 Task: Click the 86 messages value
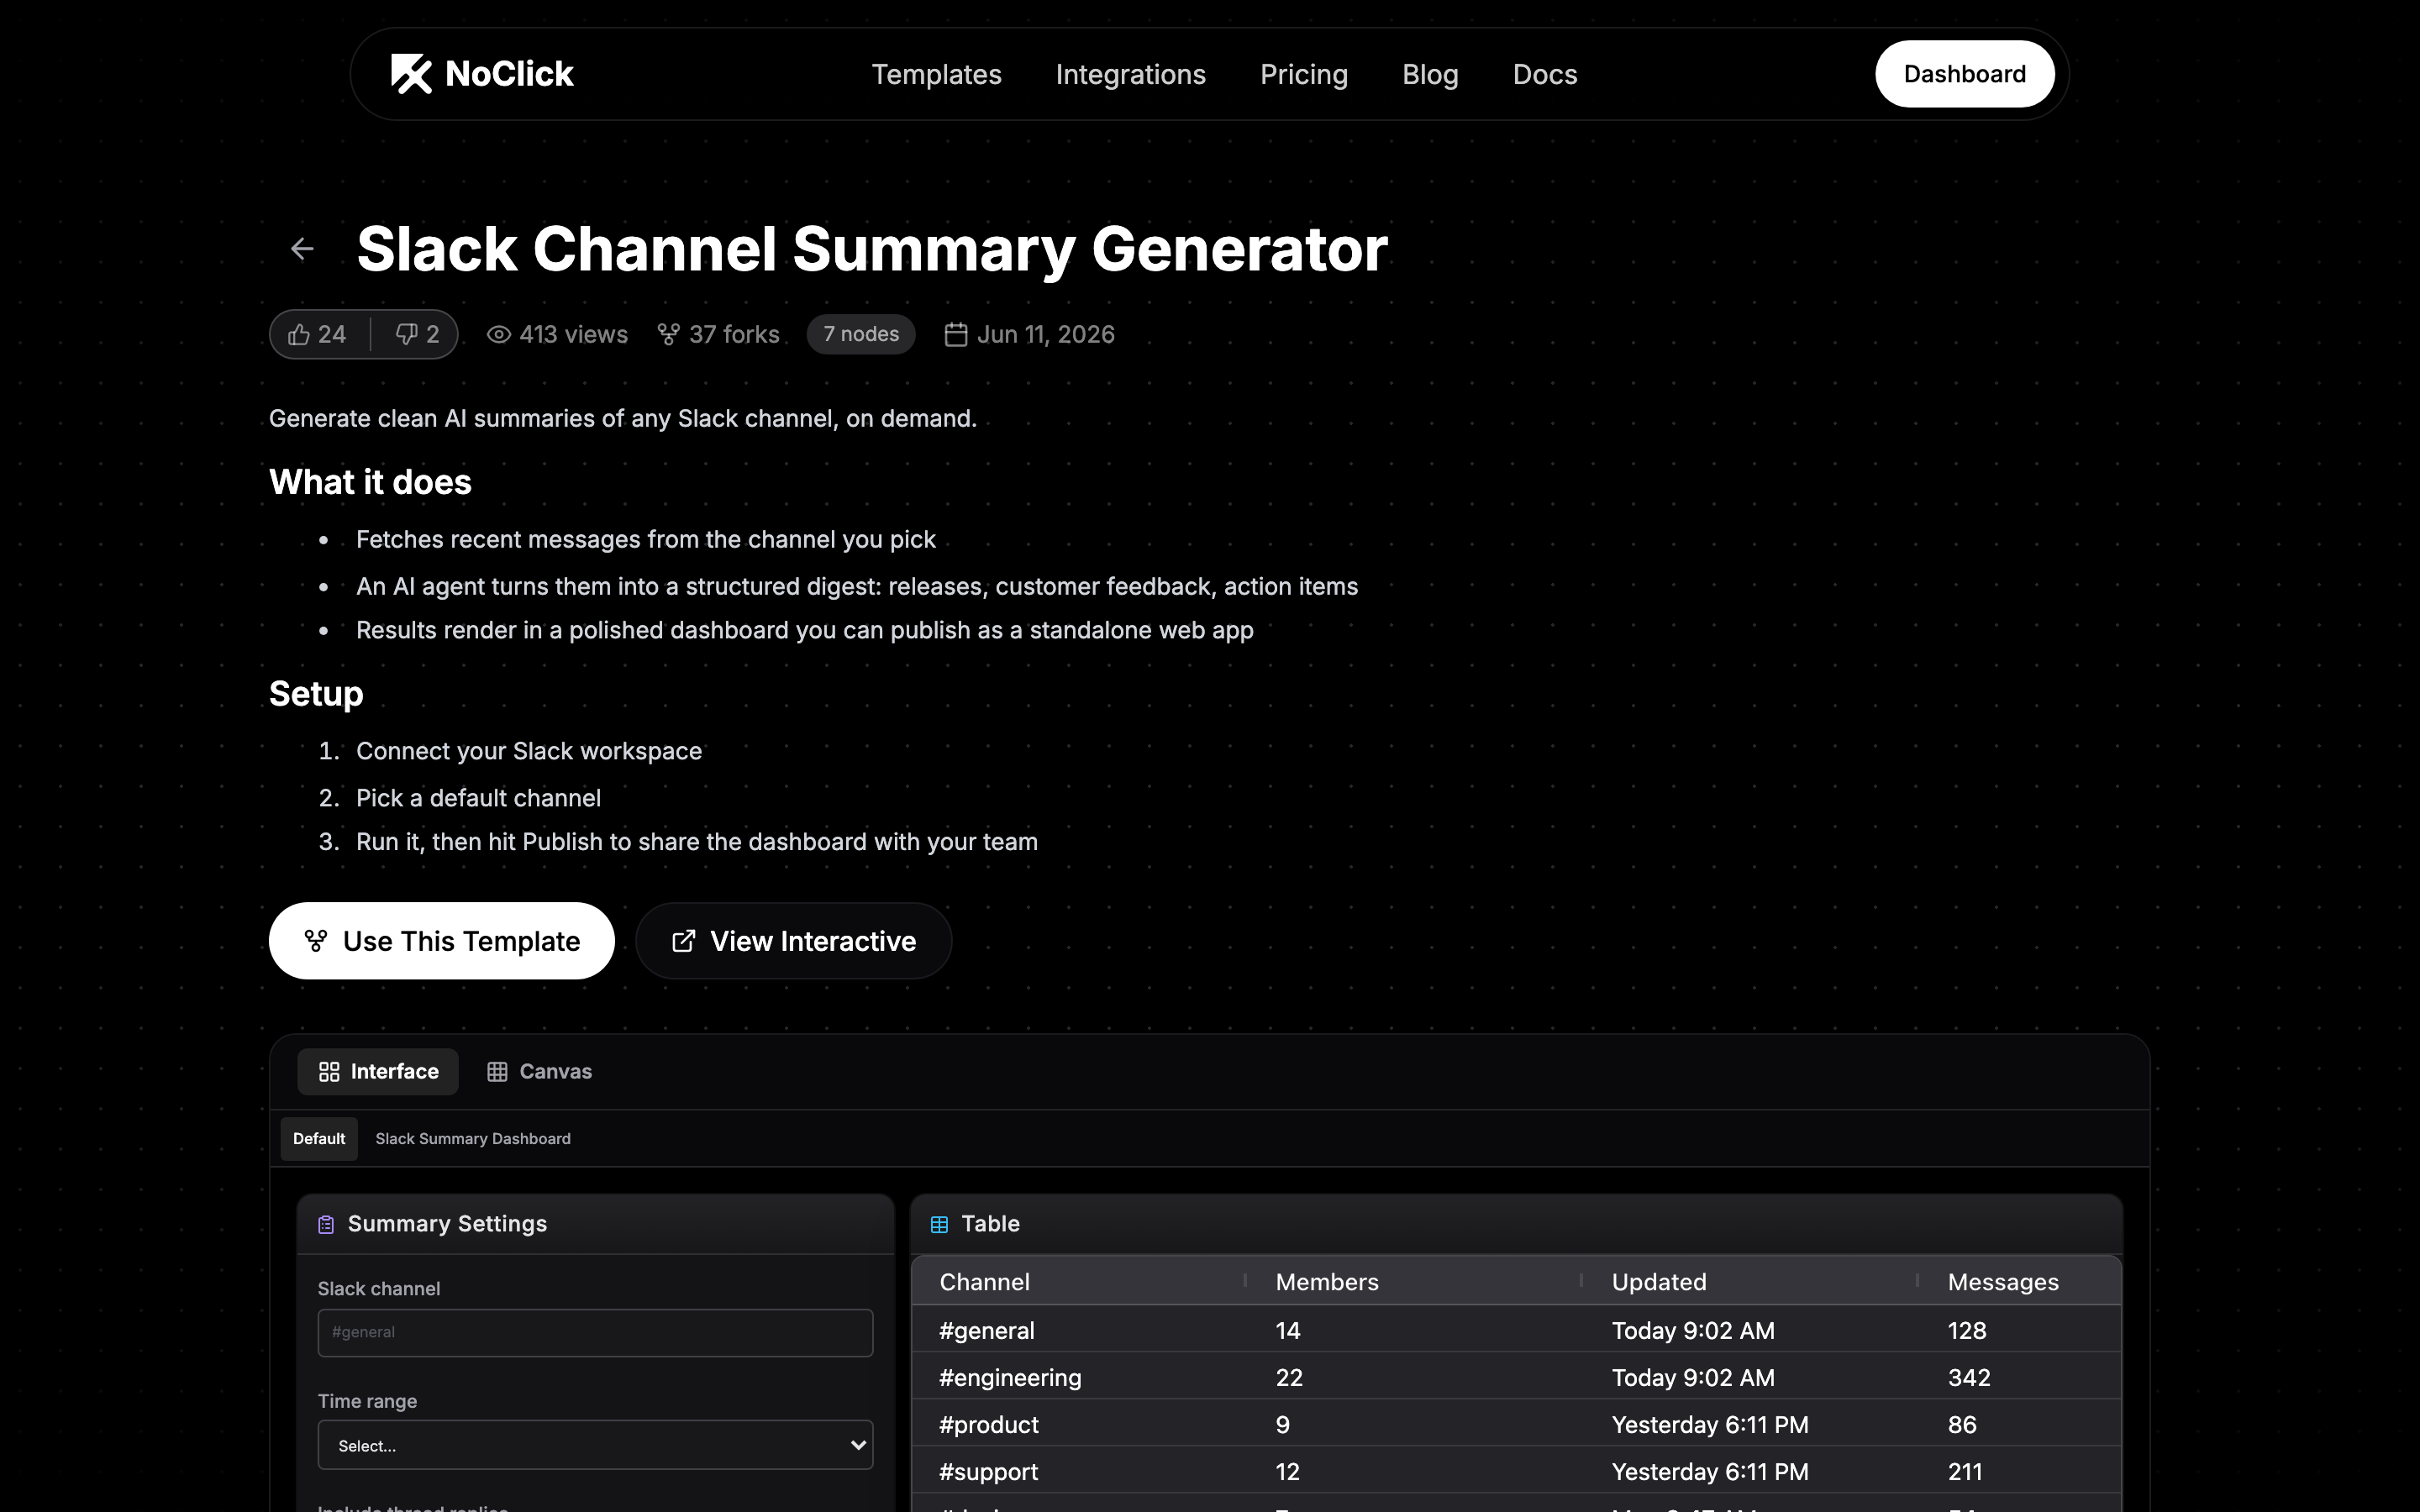[1962, 1425]
